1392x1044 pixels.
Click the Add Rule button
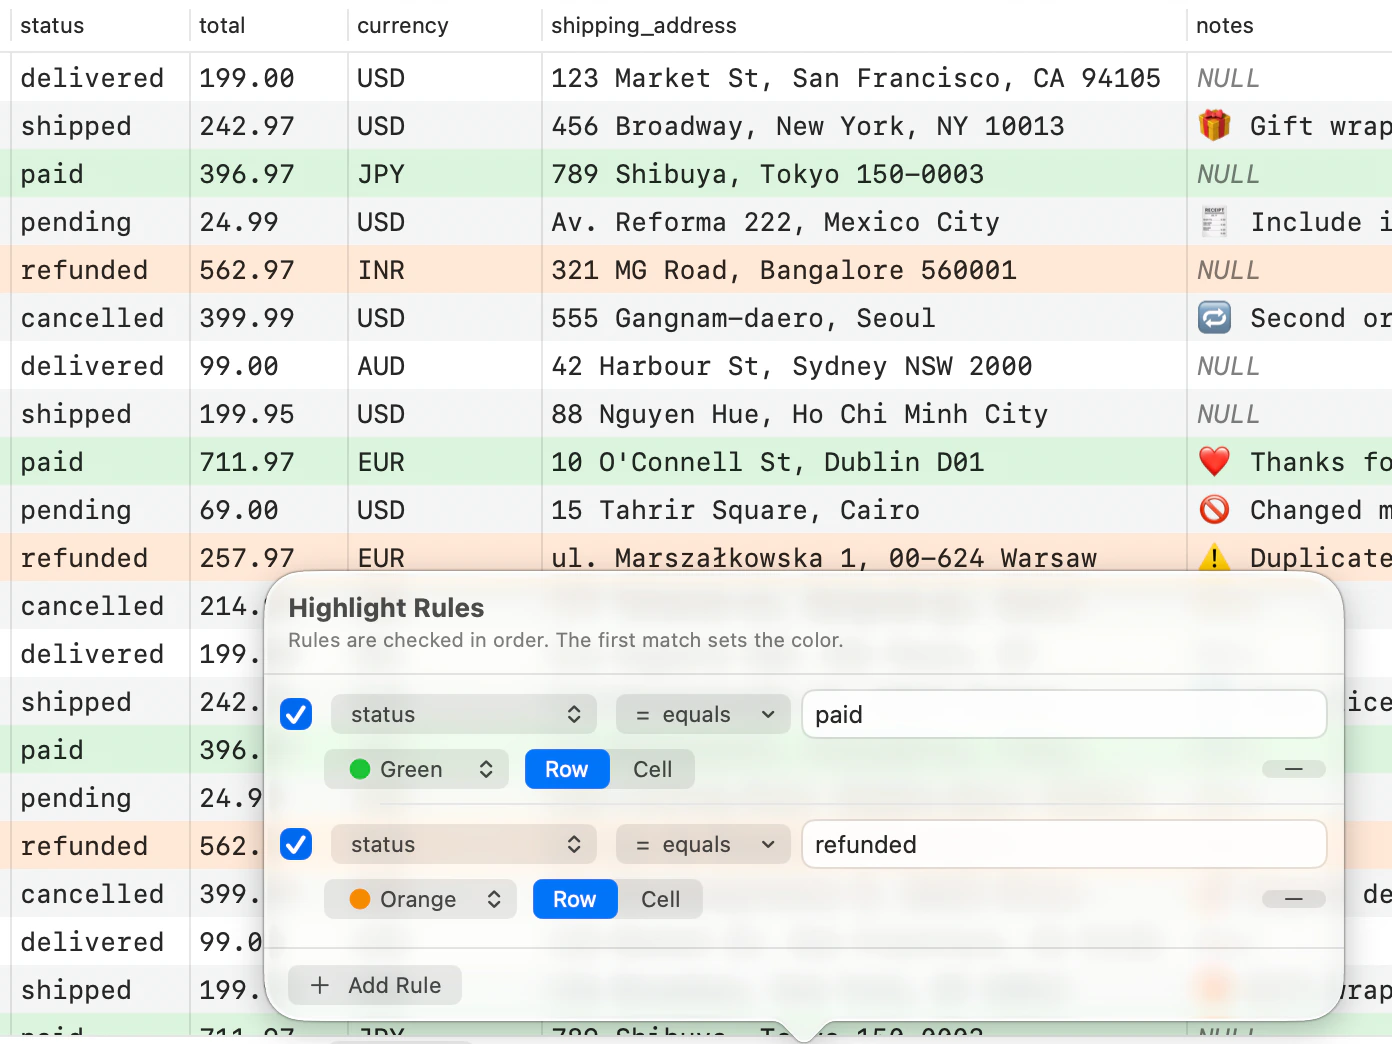[375, 985]
